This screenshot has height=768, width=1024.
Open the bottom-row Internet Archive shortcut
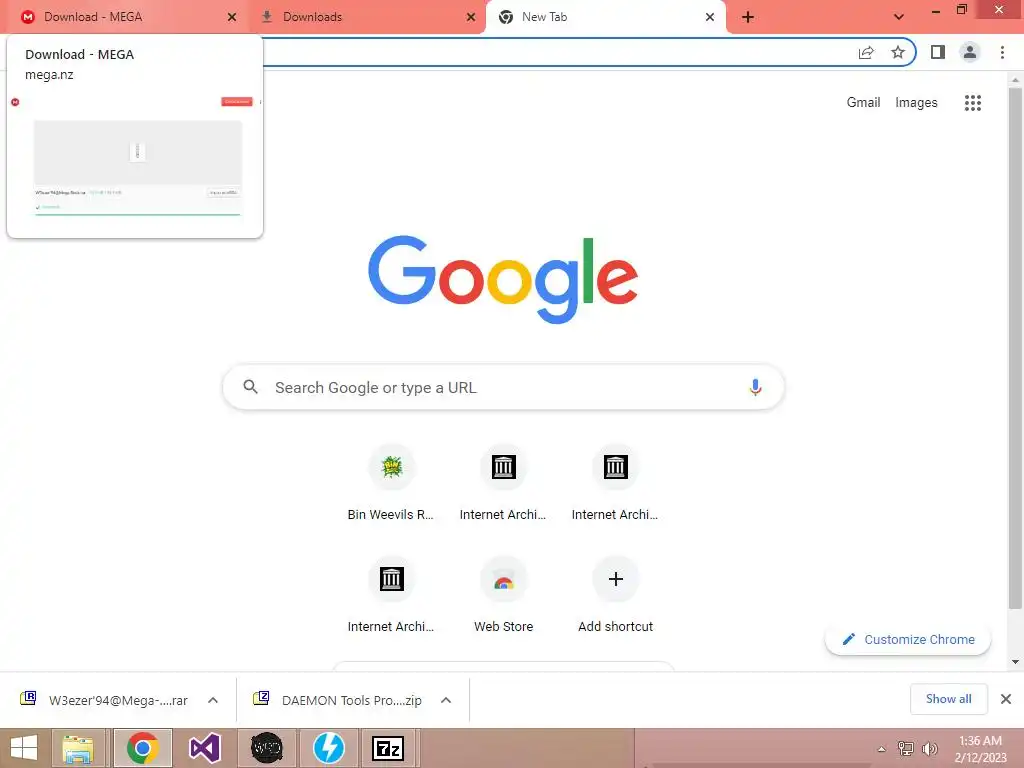pos(391,595)
